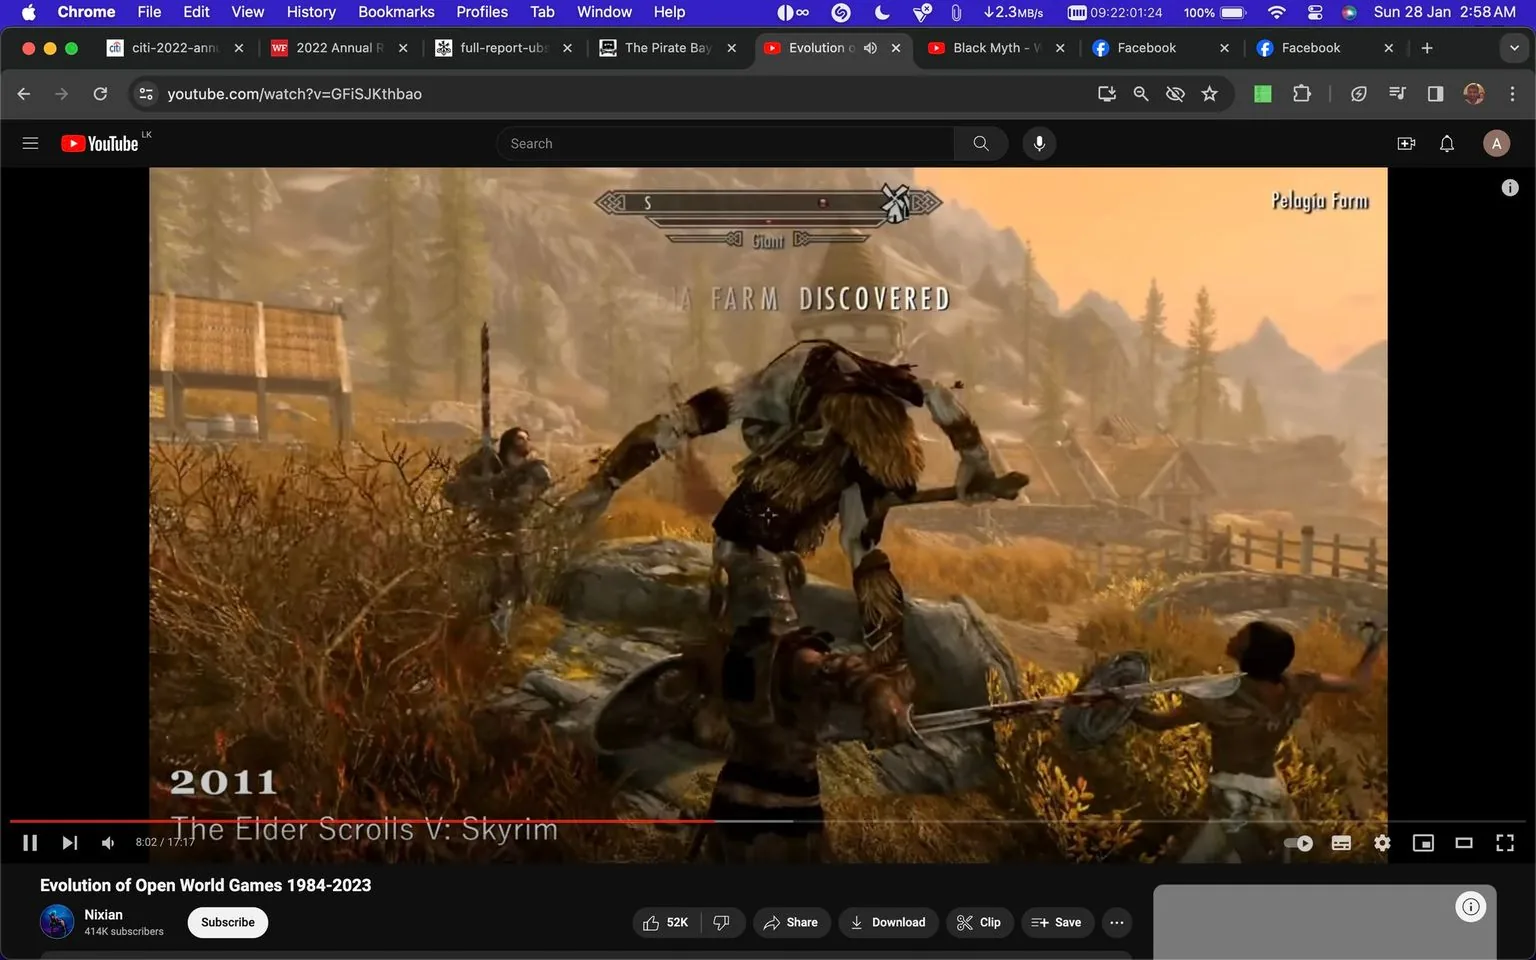Enter theater mode
1536x960 pixels.
(x=1463, y=842)
